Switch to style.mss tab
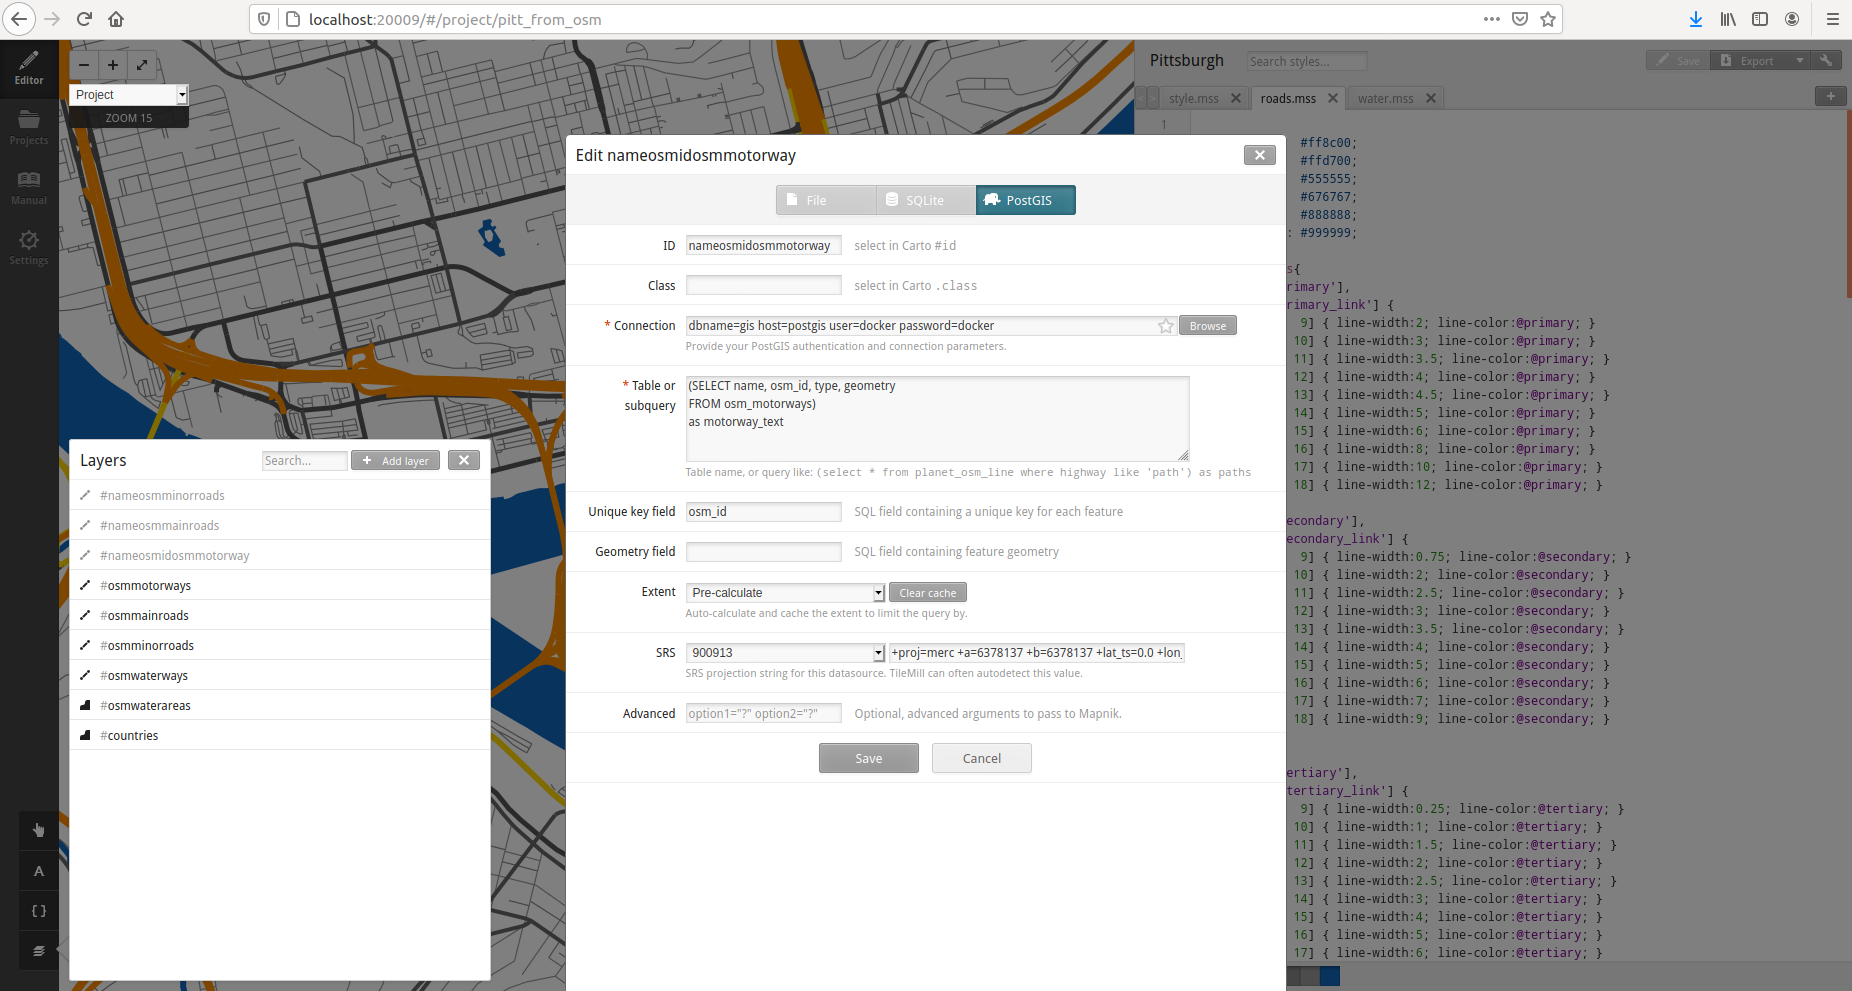Image resolution: width=1852 pixels, height=991 pixels. click(x=1193, y=98)
